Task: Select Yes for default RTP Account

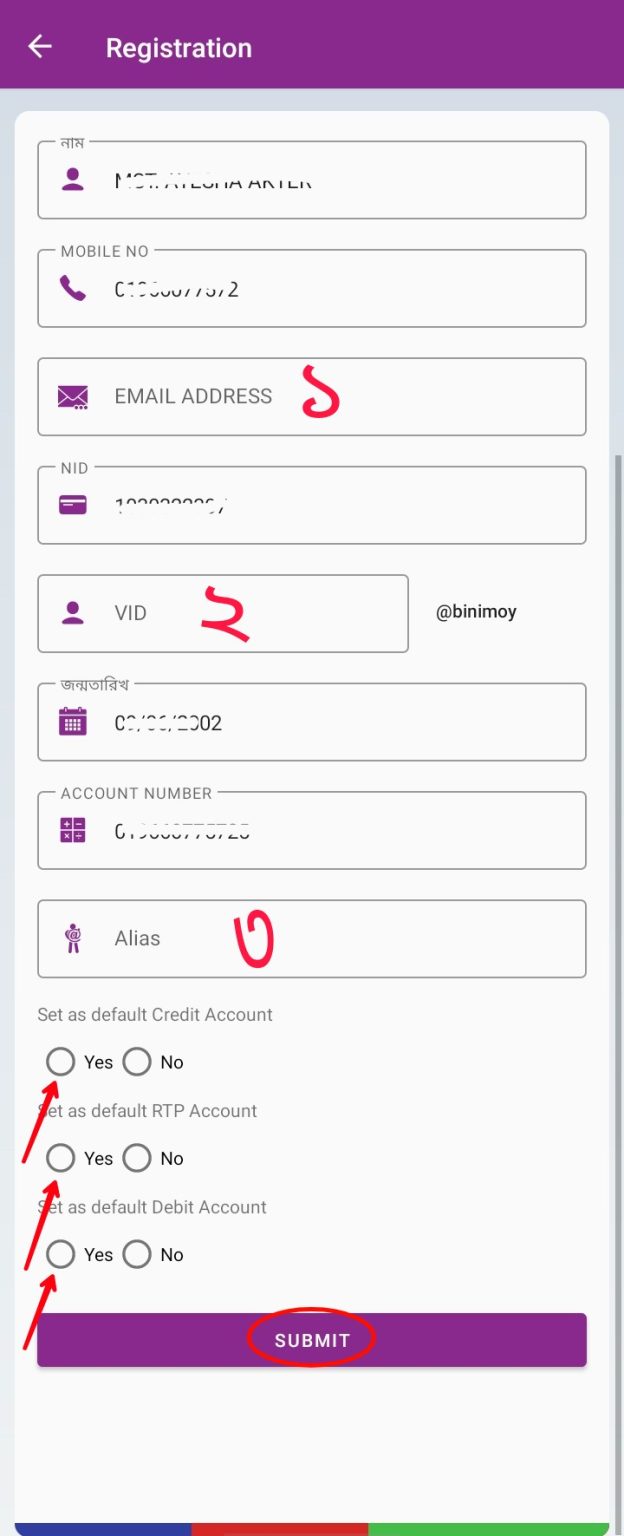Action: 61,1158
